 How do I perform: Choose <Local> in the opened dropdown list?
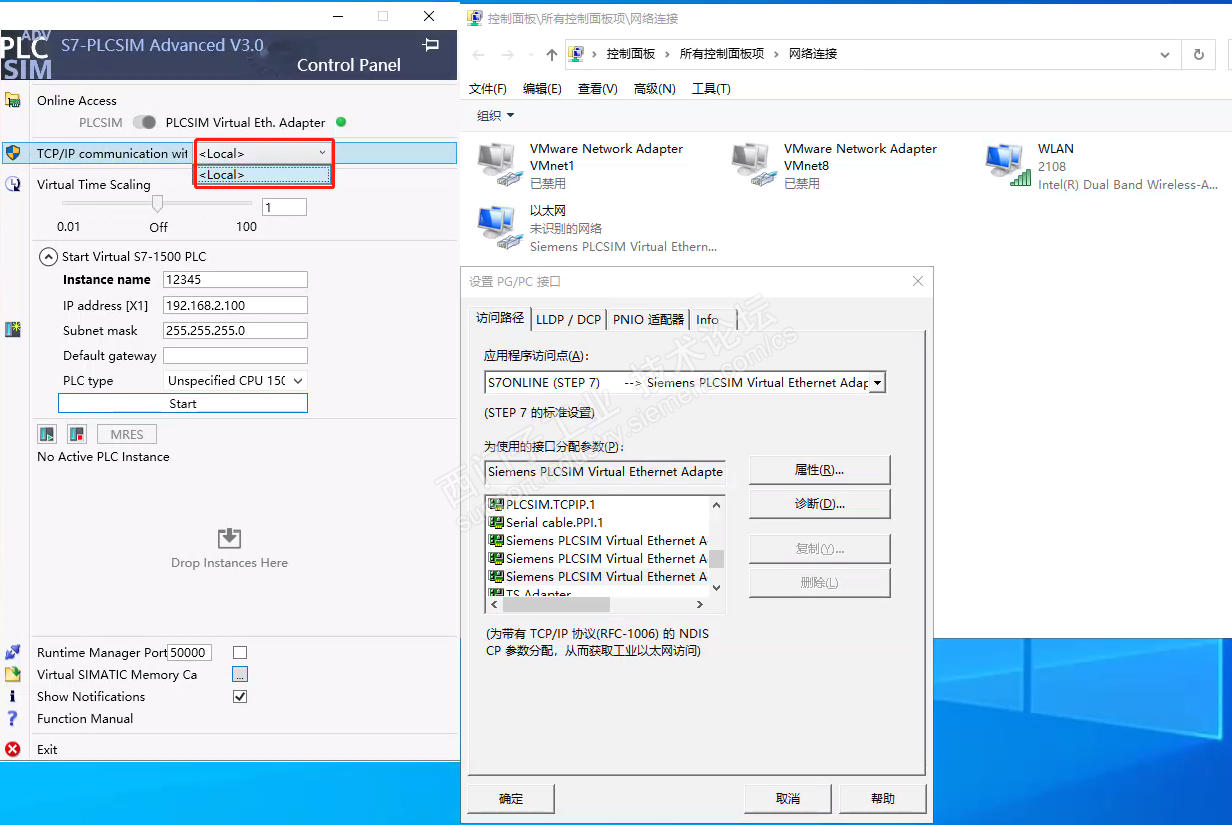tap(263, 175)
